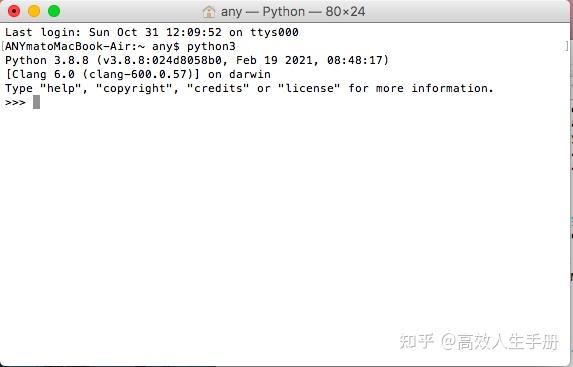573x367 pixels.
Task: Click the "python3" command text
Action: pyautogui.click(x=211, y=47)
